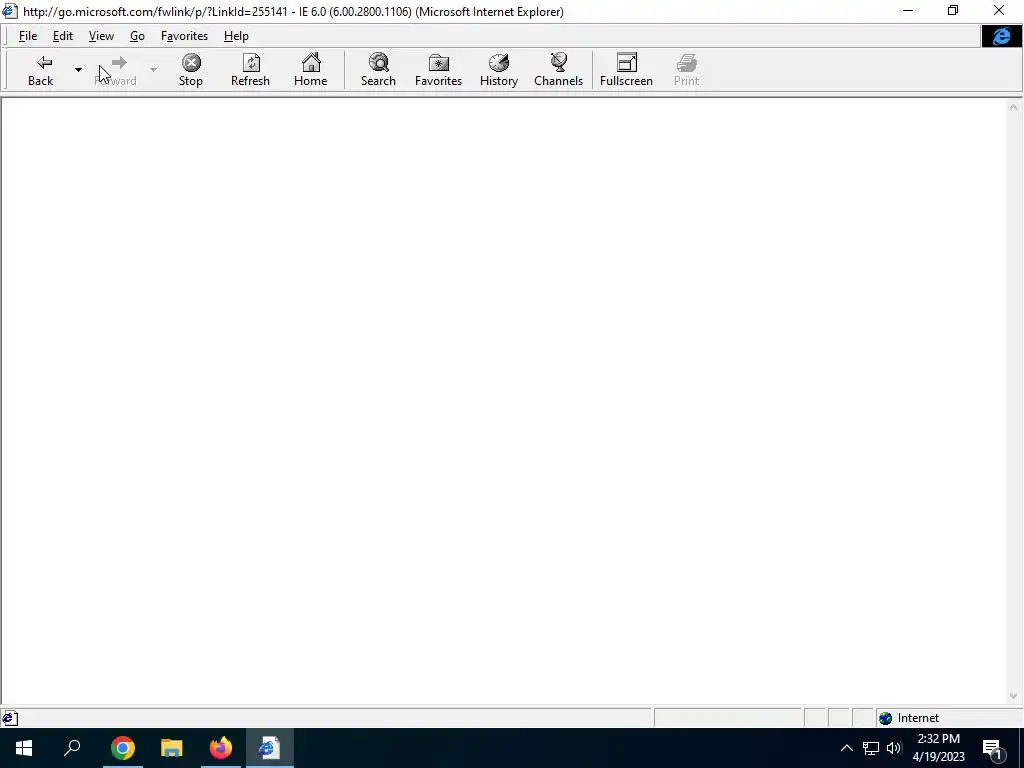The height and width of the screenshot is (768, 1024).
Task: Open the Windows Start menu
Action: pos(24,748)
